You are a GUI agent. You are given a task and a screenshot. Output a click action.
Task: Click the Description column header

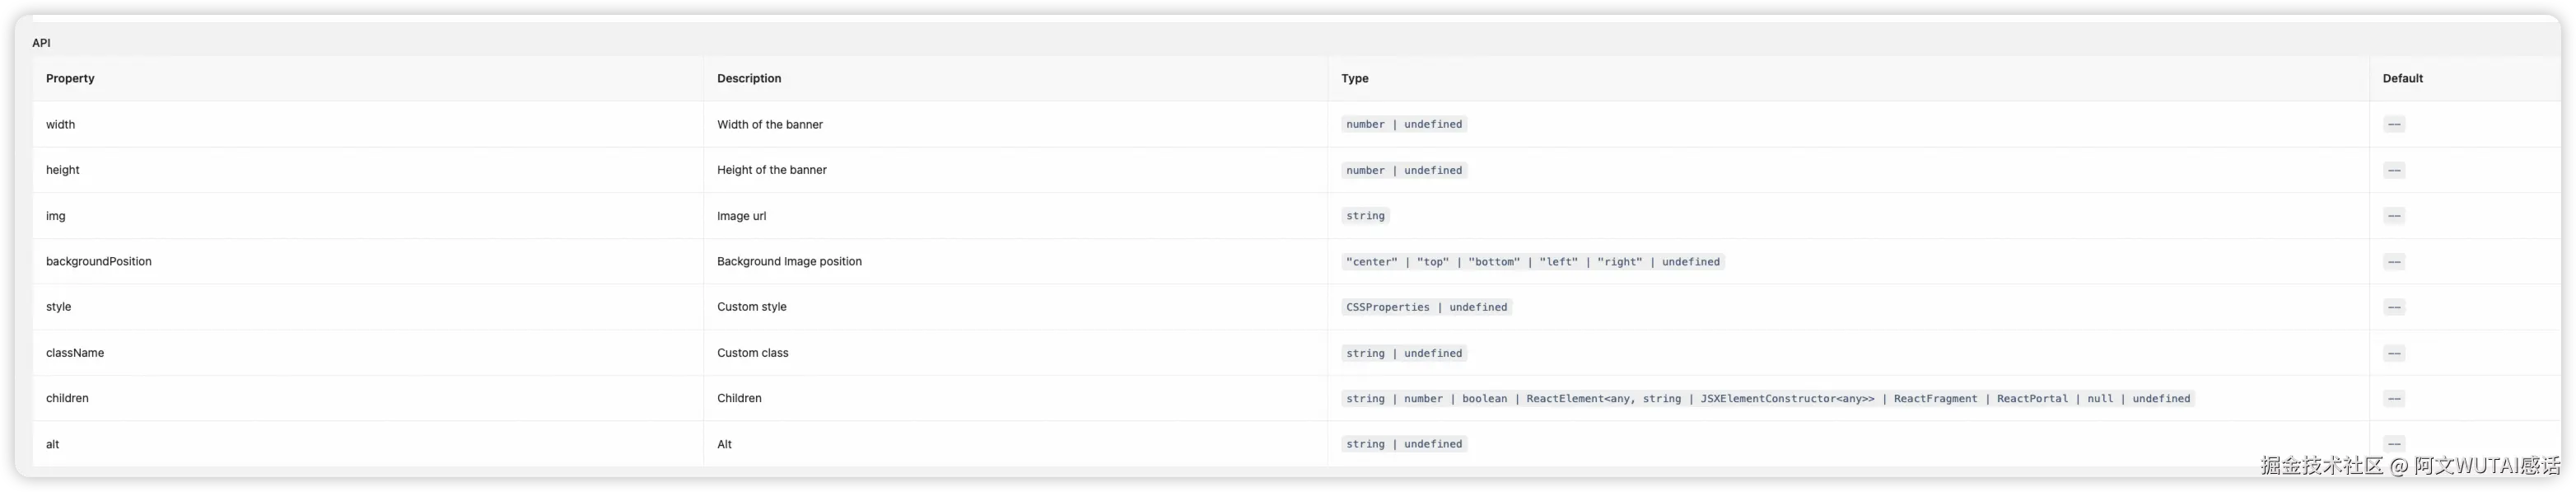click(x=749, y=79)
